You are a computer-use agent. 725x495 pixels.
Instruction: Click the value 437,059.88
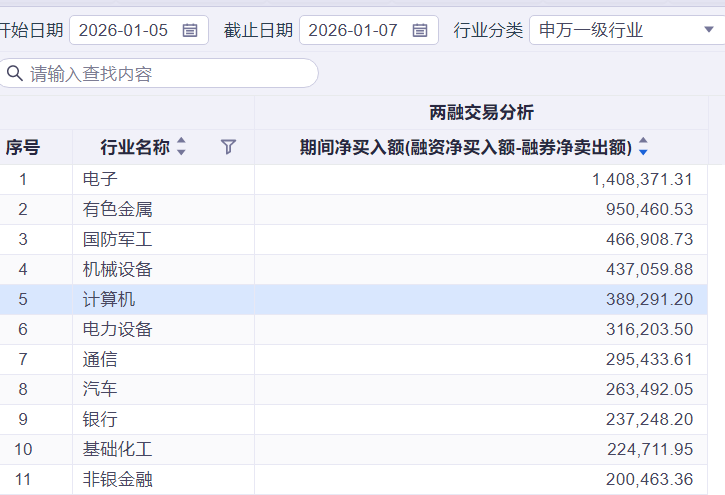click(649, 269)
